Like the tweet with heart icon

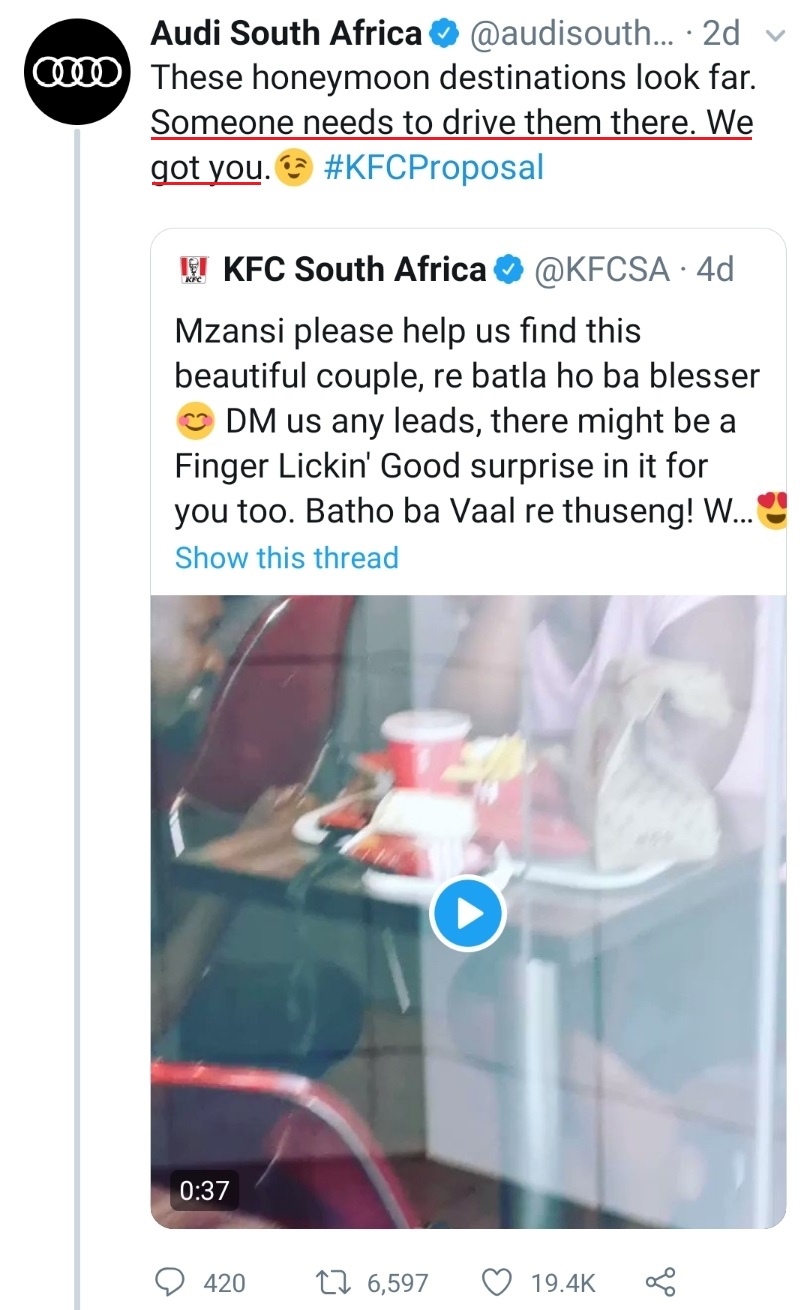pyautogui.click(x=496, y=1282)
